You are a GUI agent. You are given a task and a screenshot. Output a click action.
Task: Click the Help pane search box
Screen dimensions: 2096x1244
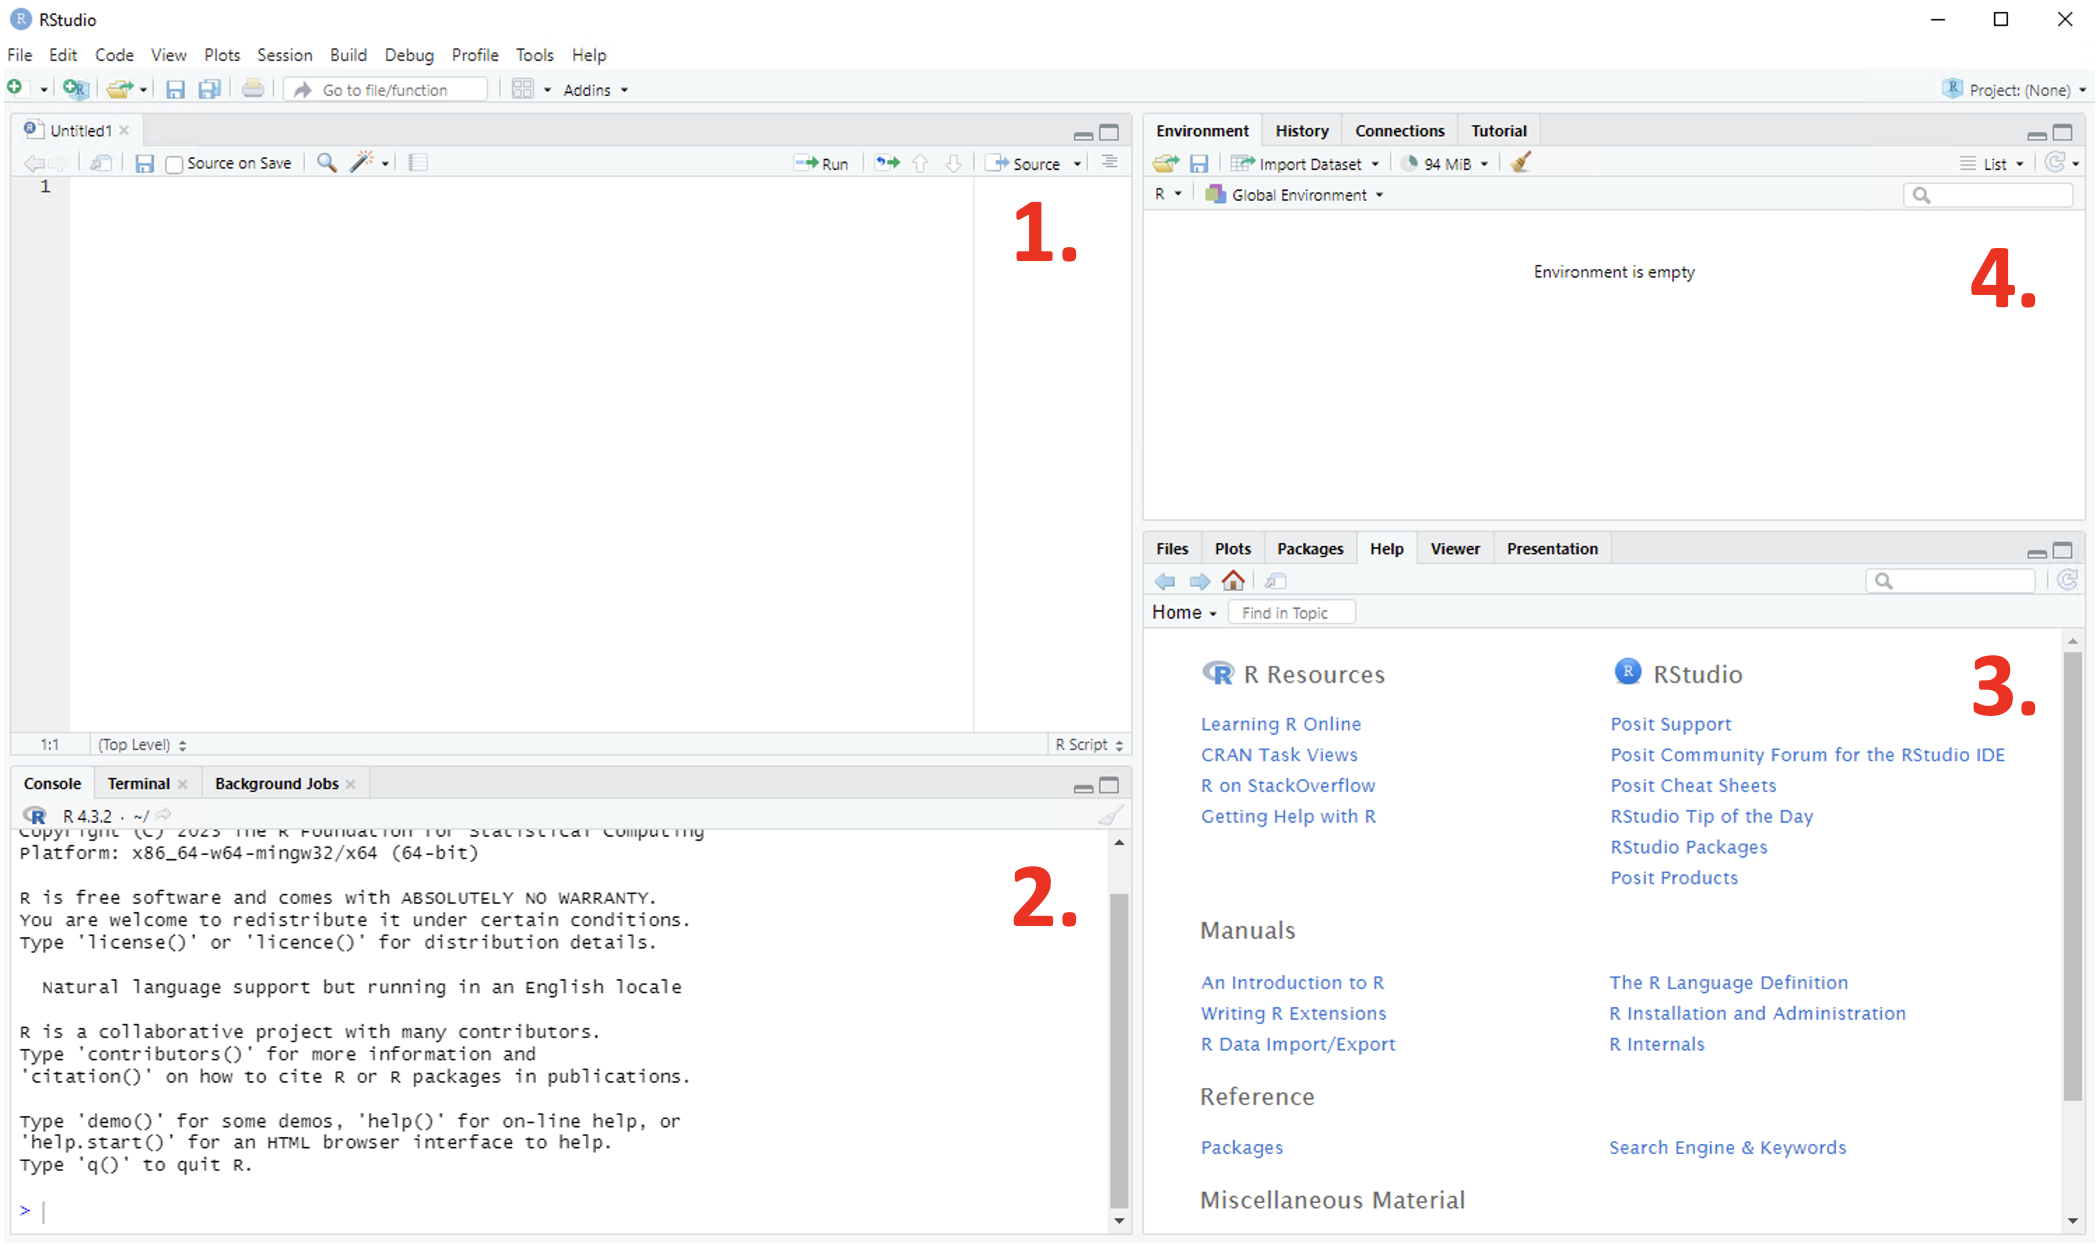pos(1950,581)
